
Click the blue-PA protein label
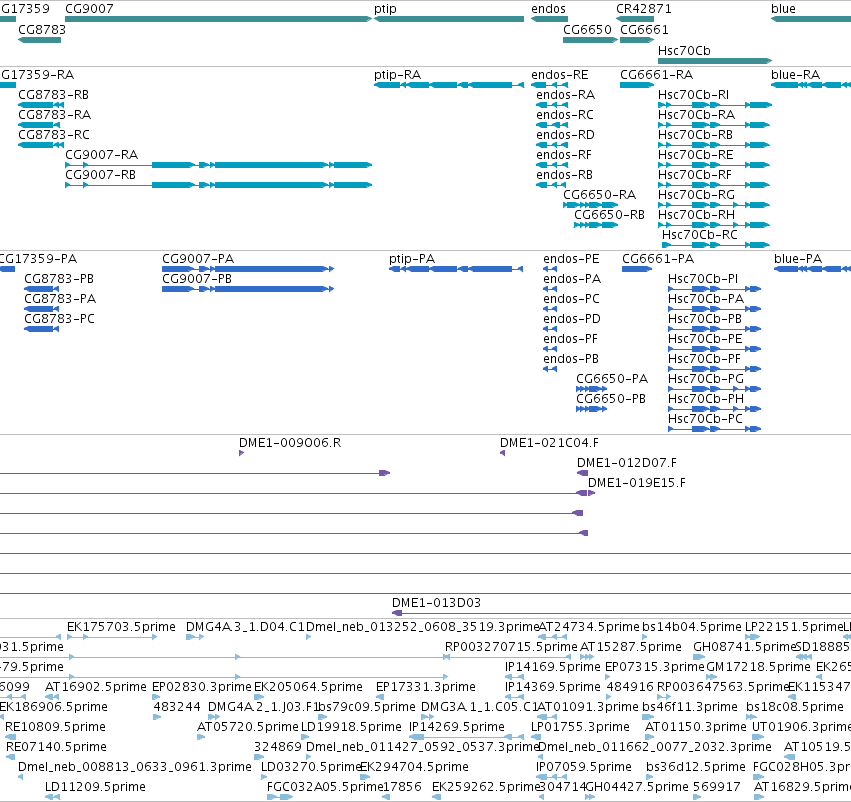click(798, 259)
